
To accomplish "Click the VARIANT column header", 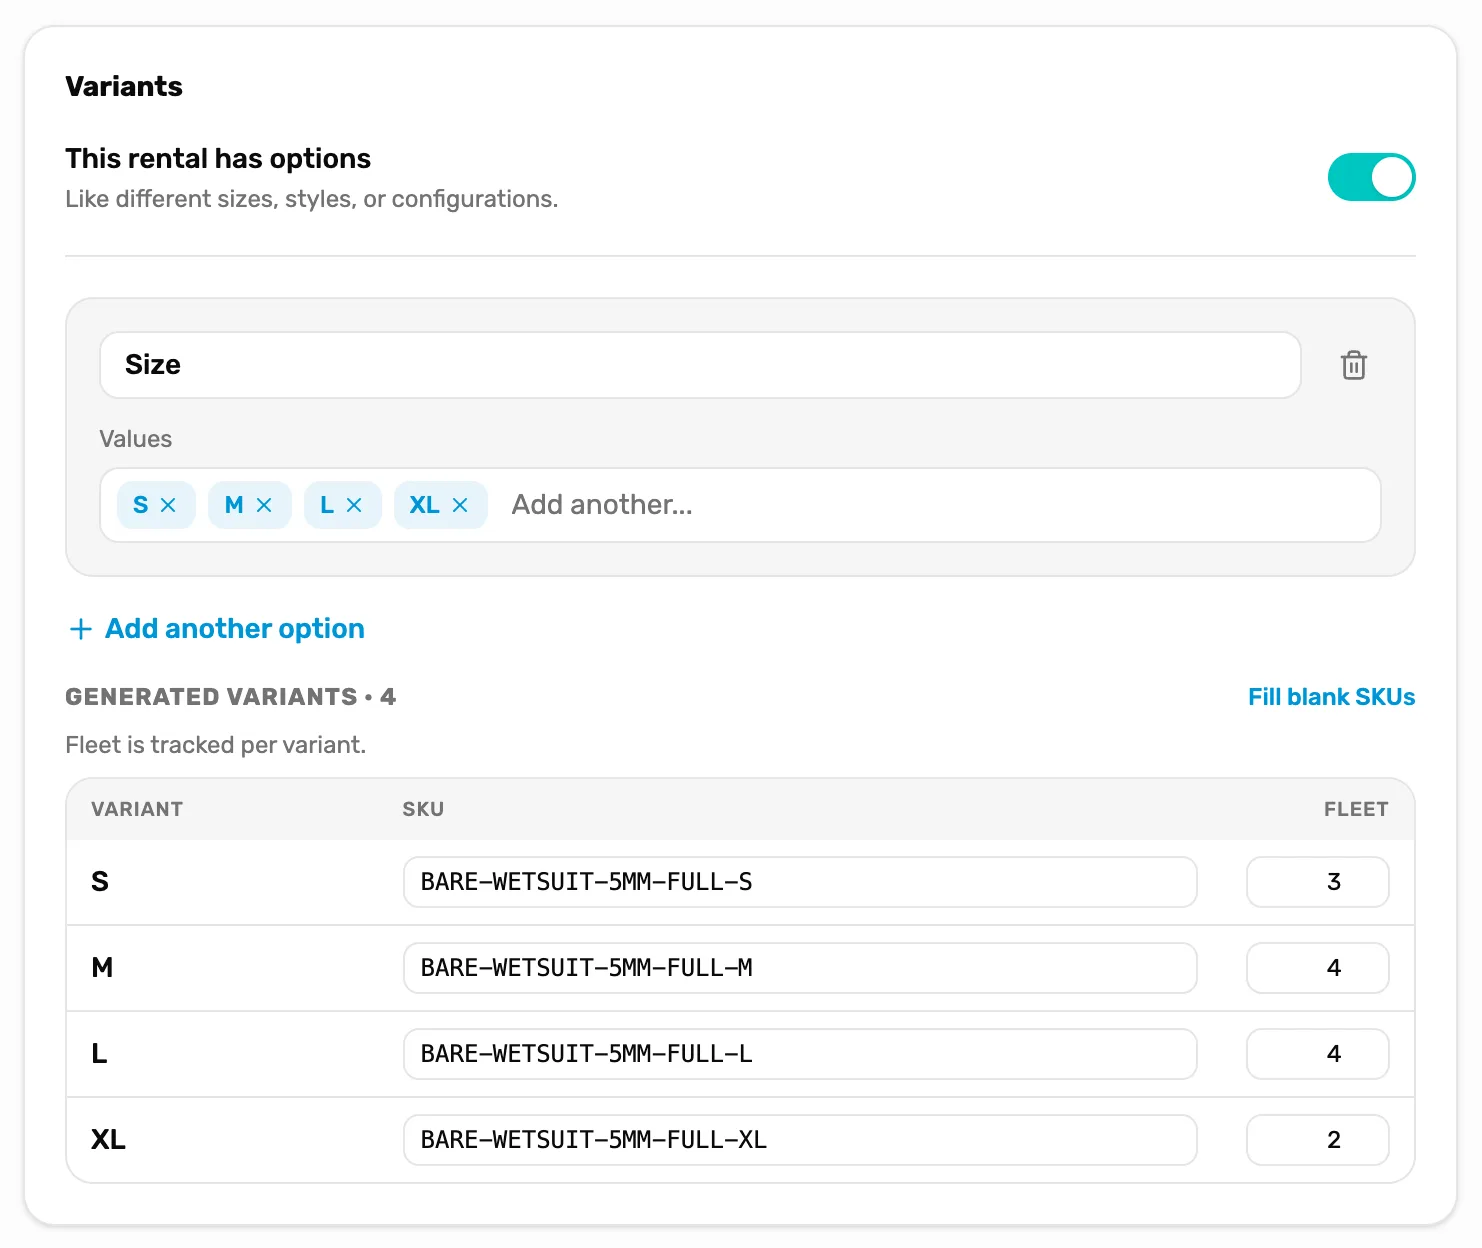I will pos(137,809).
